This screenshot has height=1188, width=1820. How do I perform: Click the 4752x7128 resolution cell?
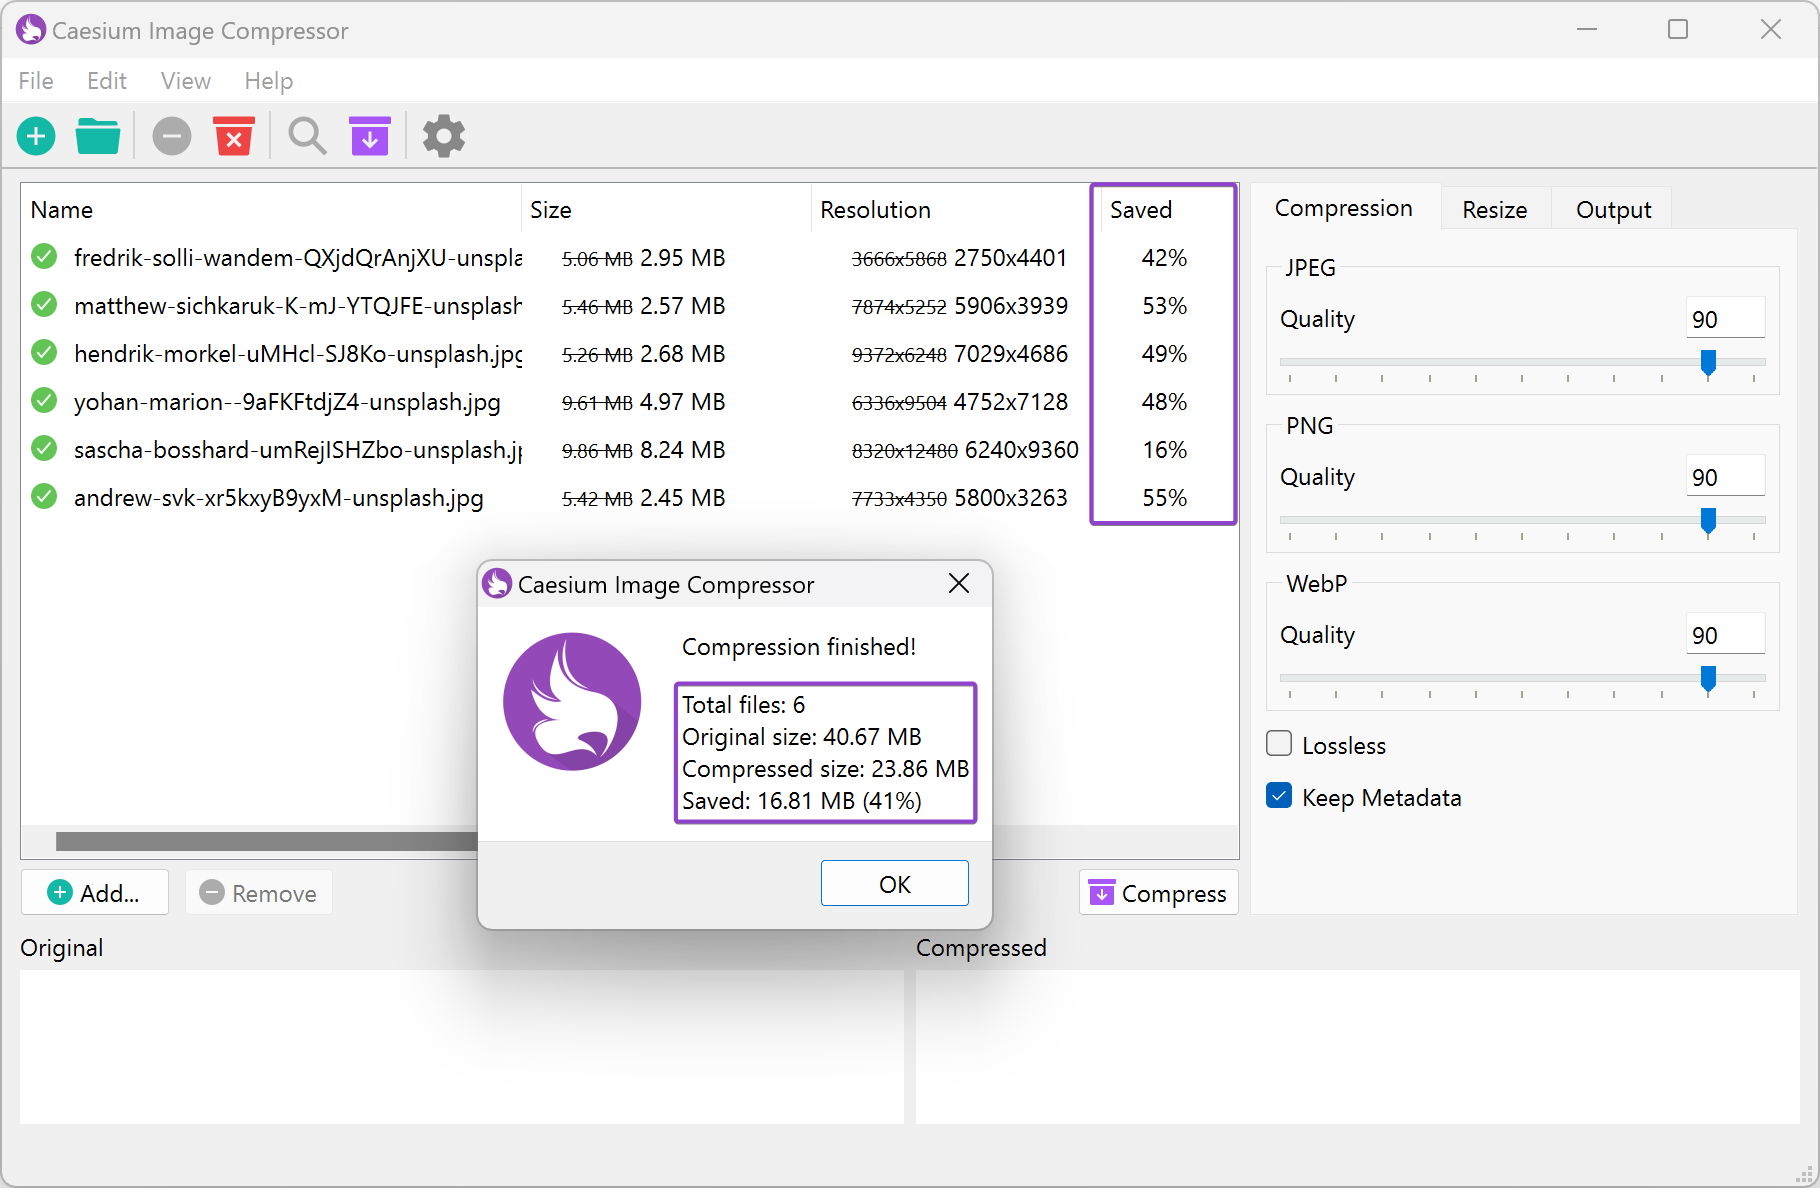click(x=1011, y=402)
